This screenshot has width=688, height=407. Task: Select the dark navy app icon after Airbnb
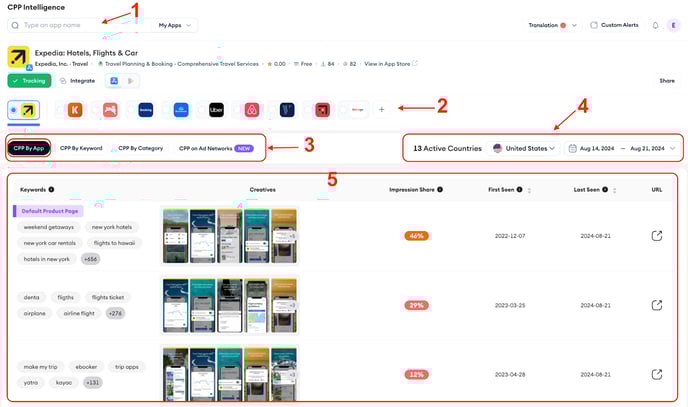(287, 110)
